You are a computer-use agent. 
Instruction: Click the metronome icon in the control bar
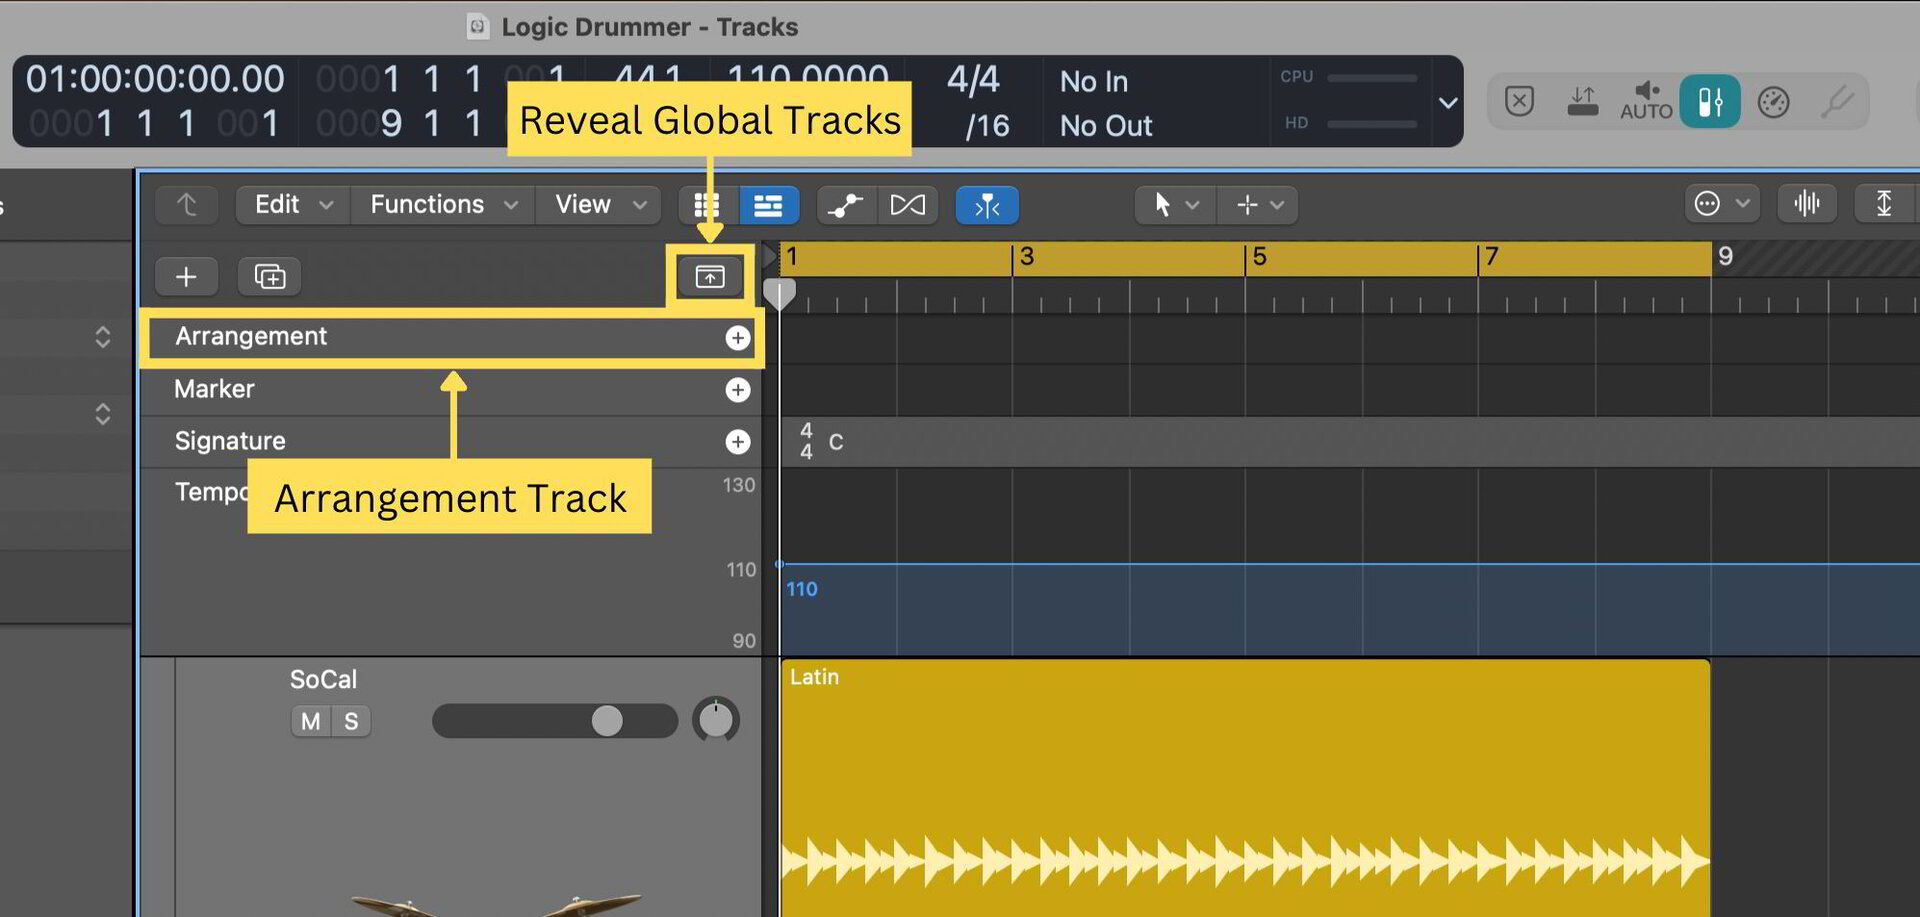(1775, 101)
